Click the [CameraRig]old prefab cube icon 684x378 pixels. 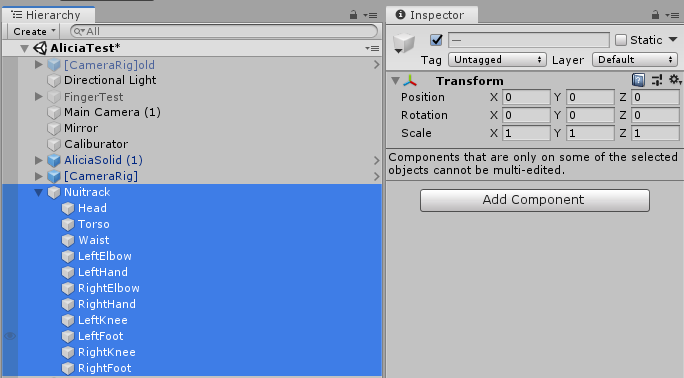pyautogui.click(x=54, y=65)
